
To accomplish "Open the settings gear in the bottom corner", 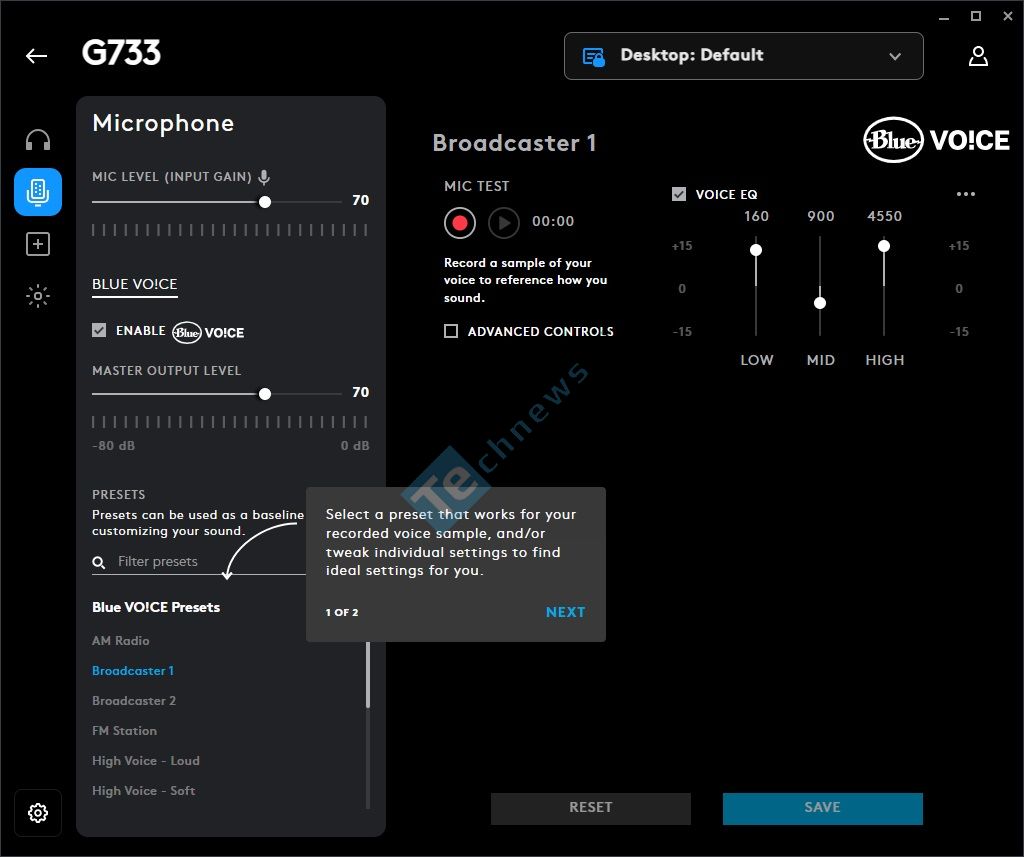I will coord(38,813).
